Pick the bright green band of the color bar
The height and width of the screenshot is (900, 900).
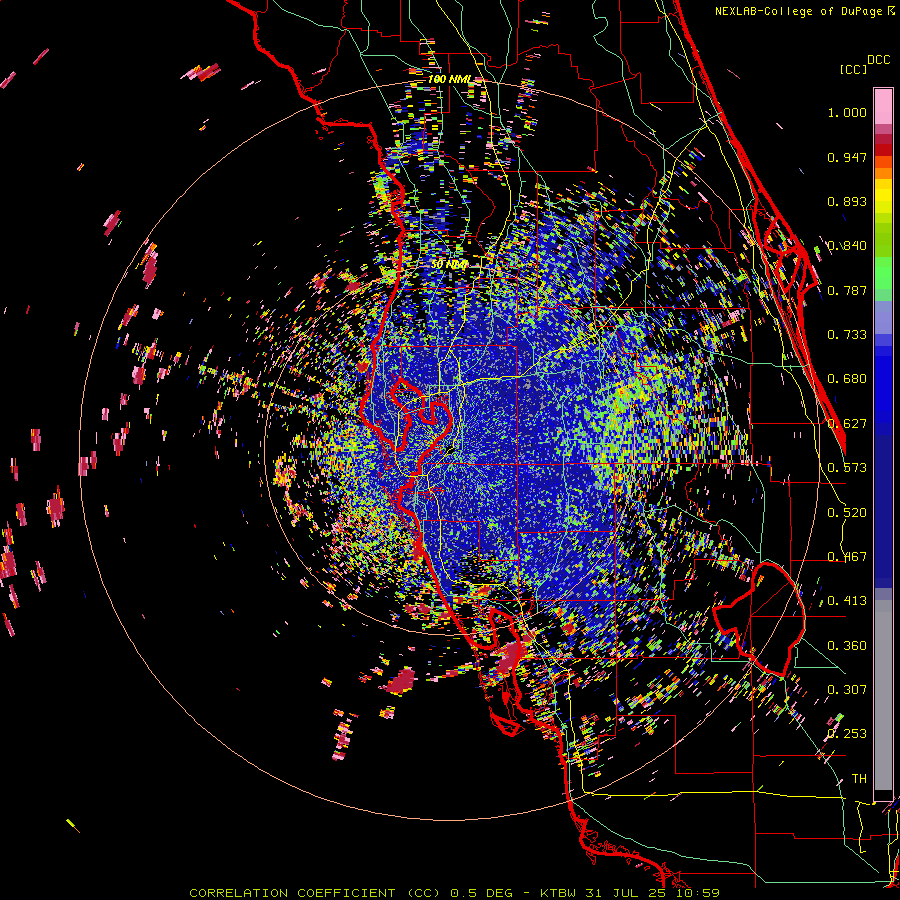(x=883, y=273)
